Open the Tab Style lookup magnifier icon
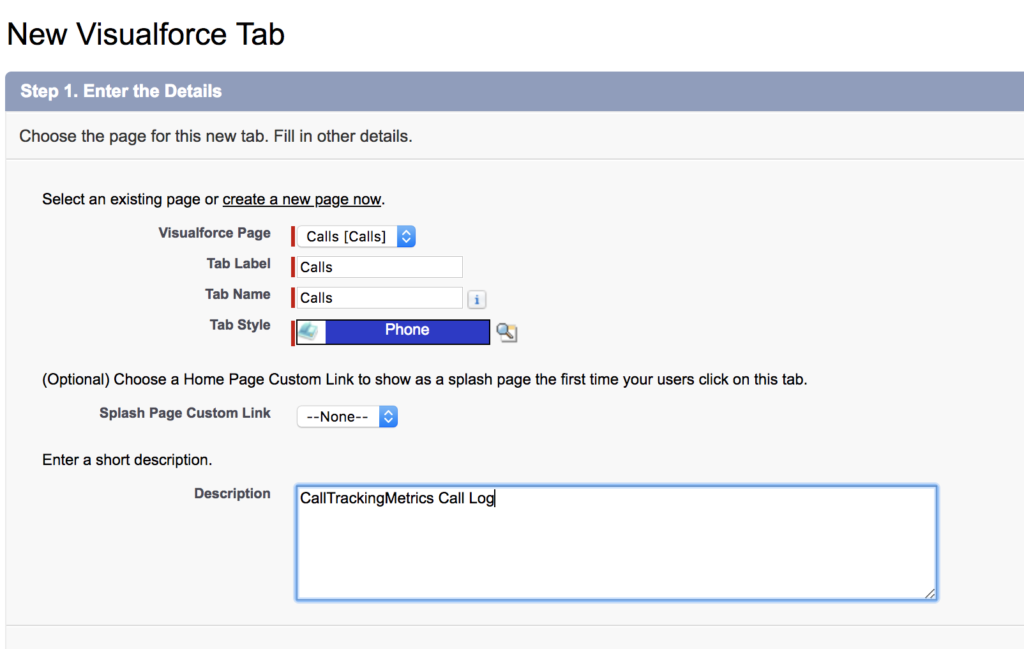The width and height of the screenshot is (1024, 649). [x=507, y=332]
